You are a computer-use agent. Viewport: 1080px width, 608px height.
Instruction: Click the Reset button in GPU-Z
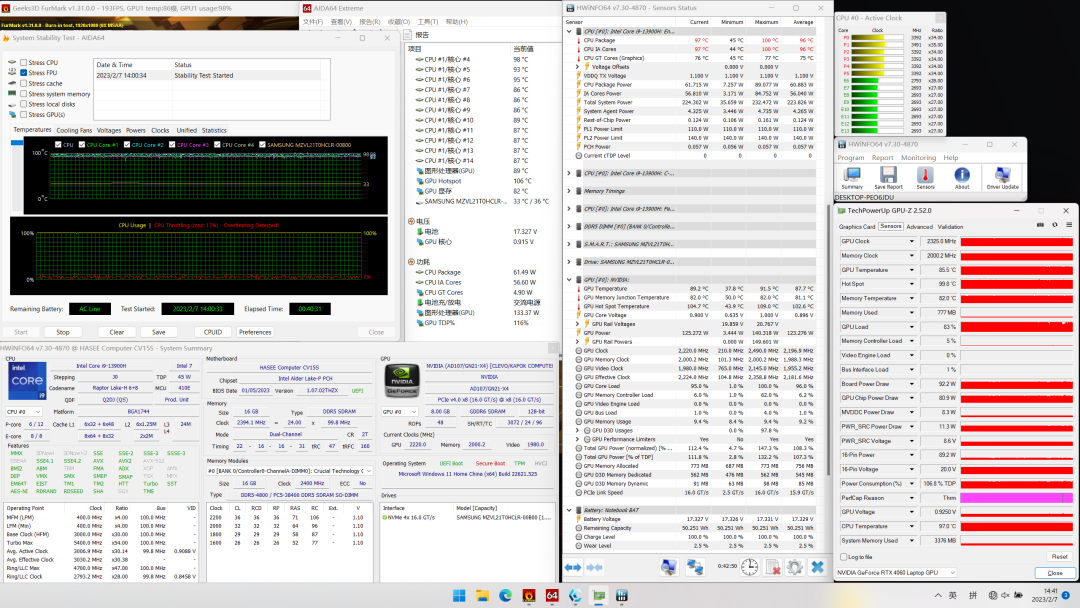1059,556
